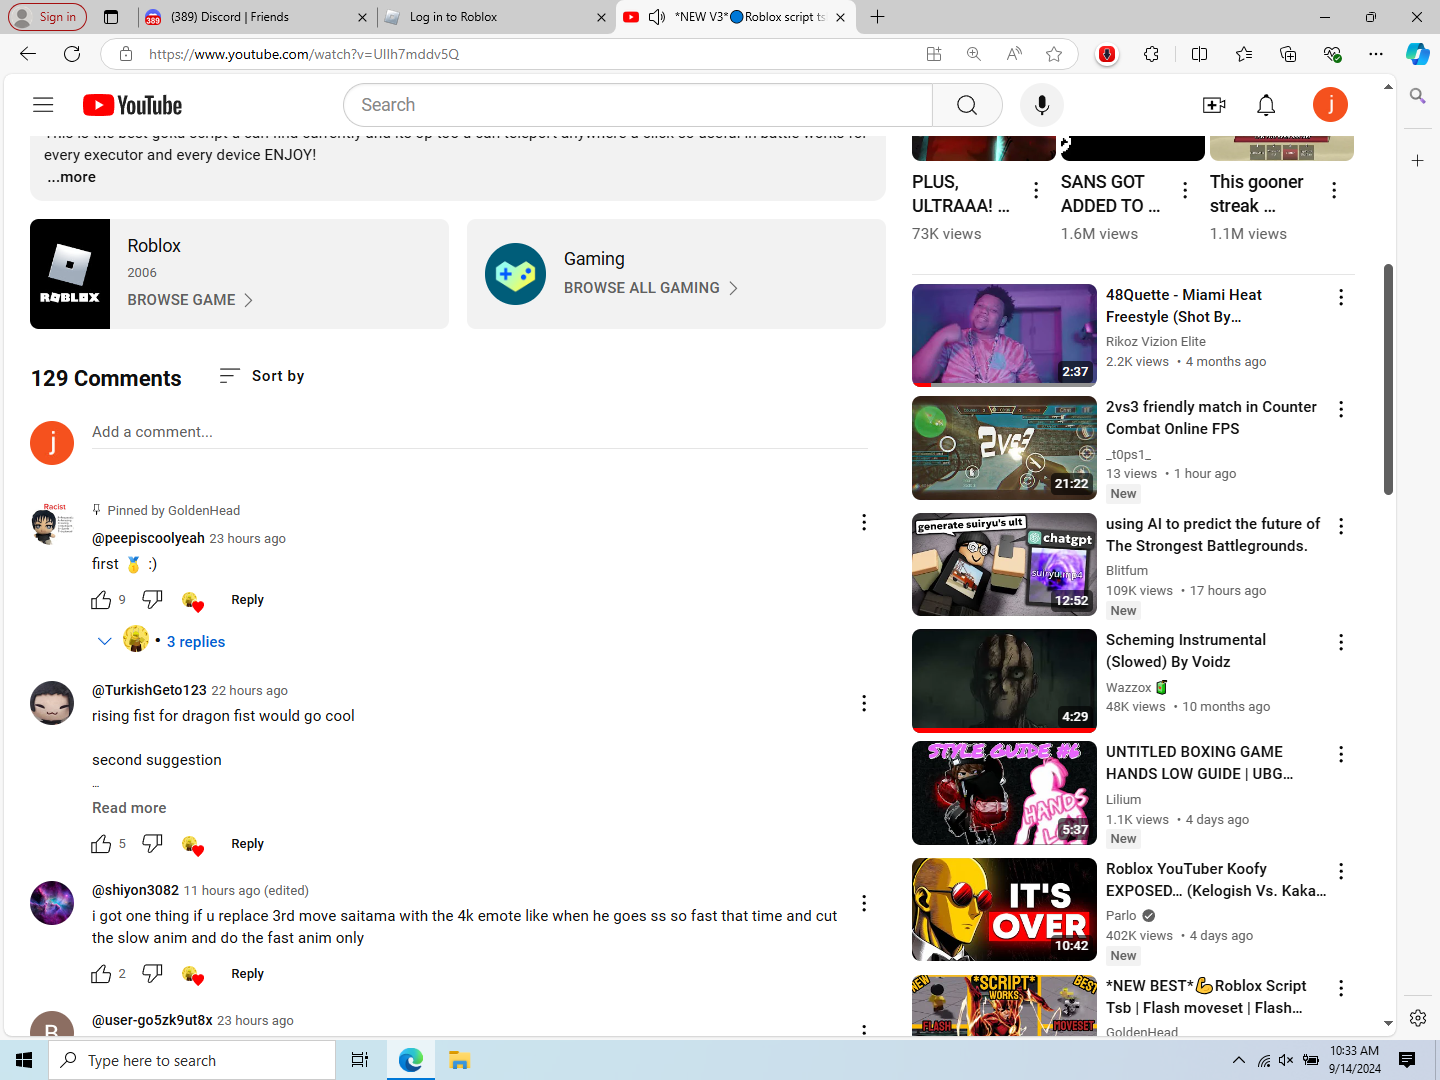Screen dimensions: 1440x1080
Task: Open the 2vs3 friendly match thumbnail
Action: click(1004, 448)
